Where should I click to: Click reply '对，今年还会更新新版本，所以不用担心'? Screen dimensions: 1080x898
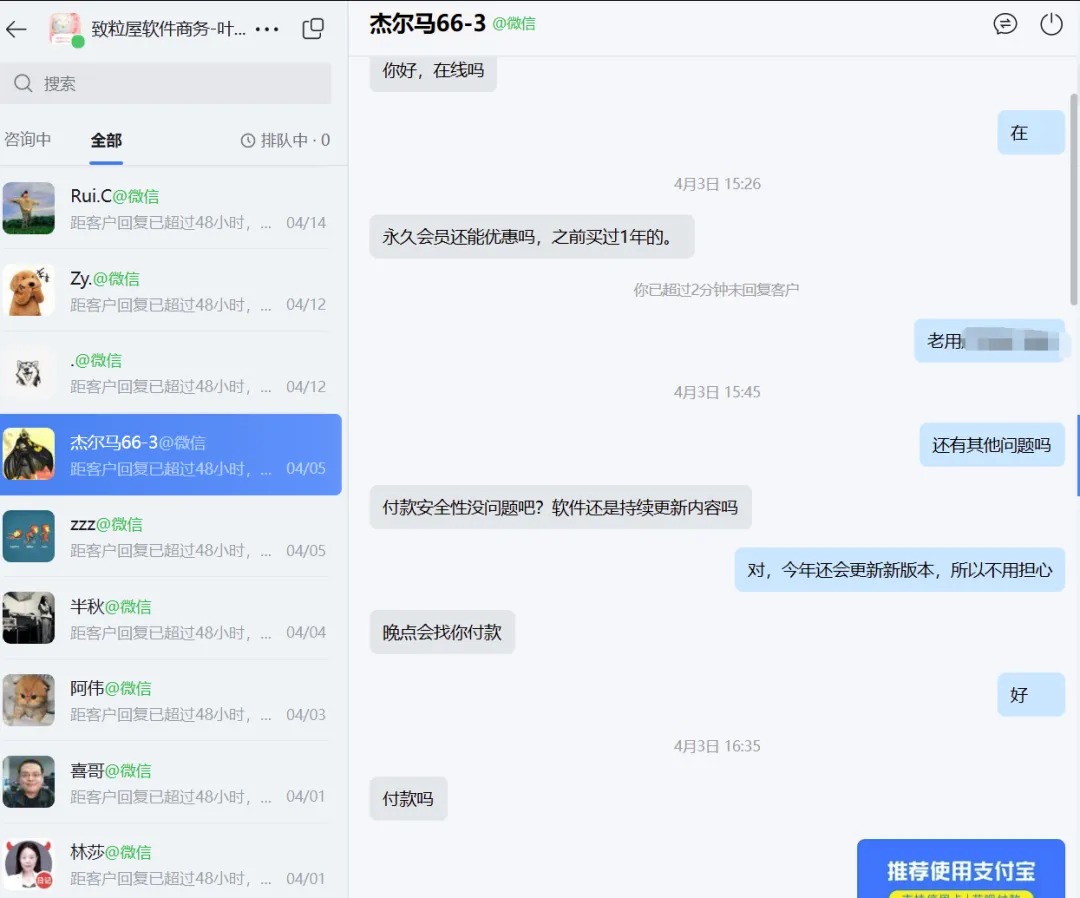coord(900,570)
